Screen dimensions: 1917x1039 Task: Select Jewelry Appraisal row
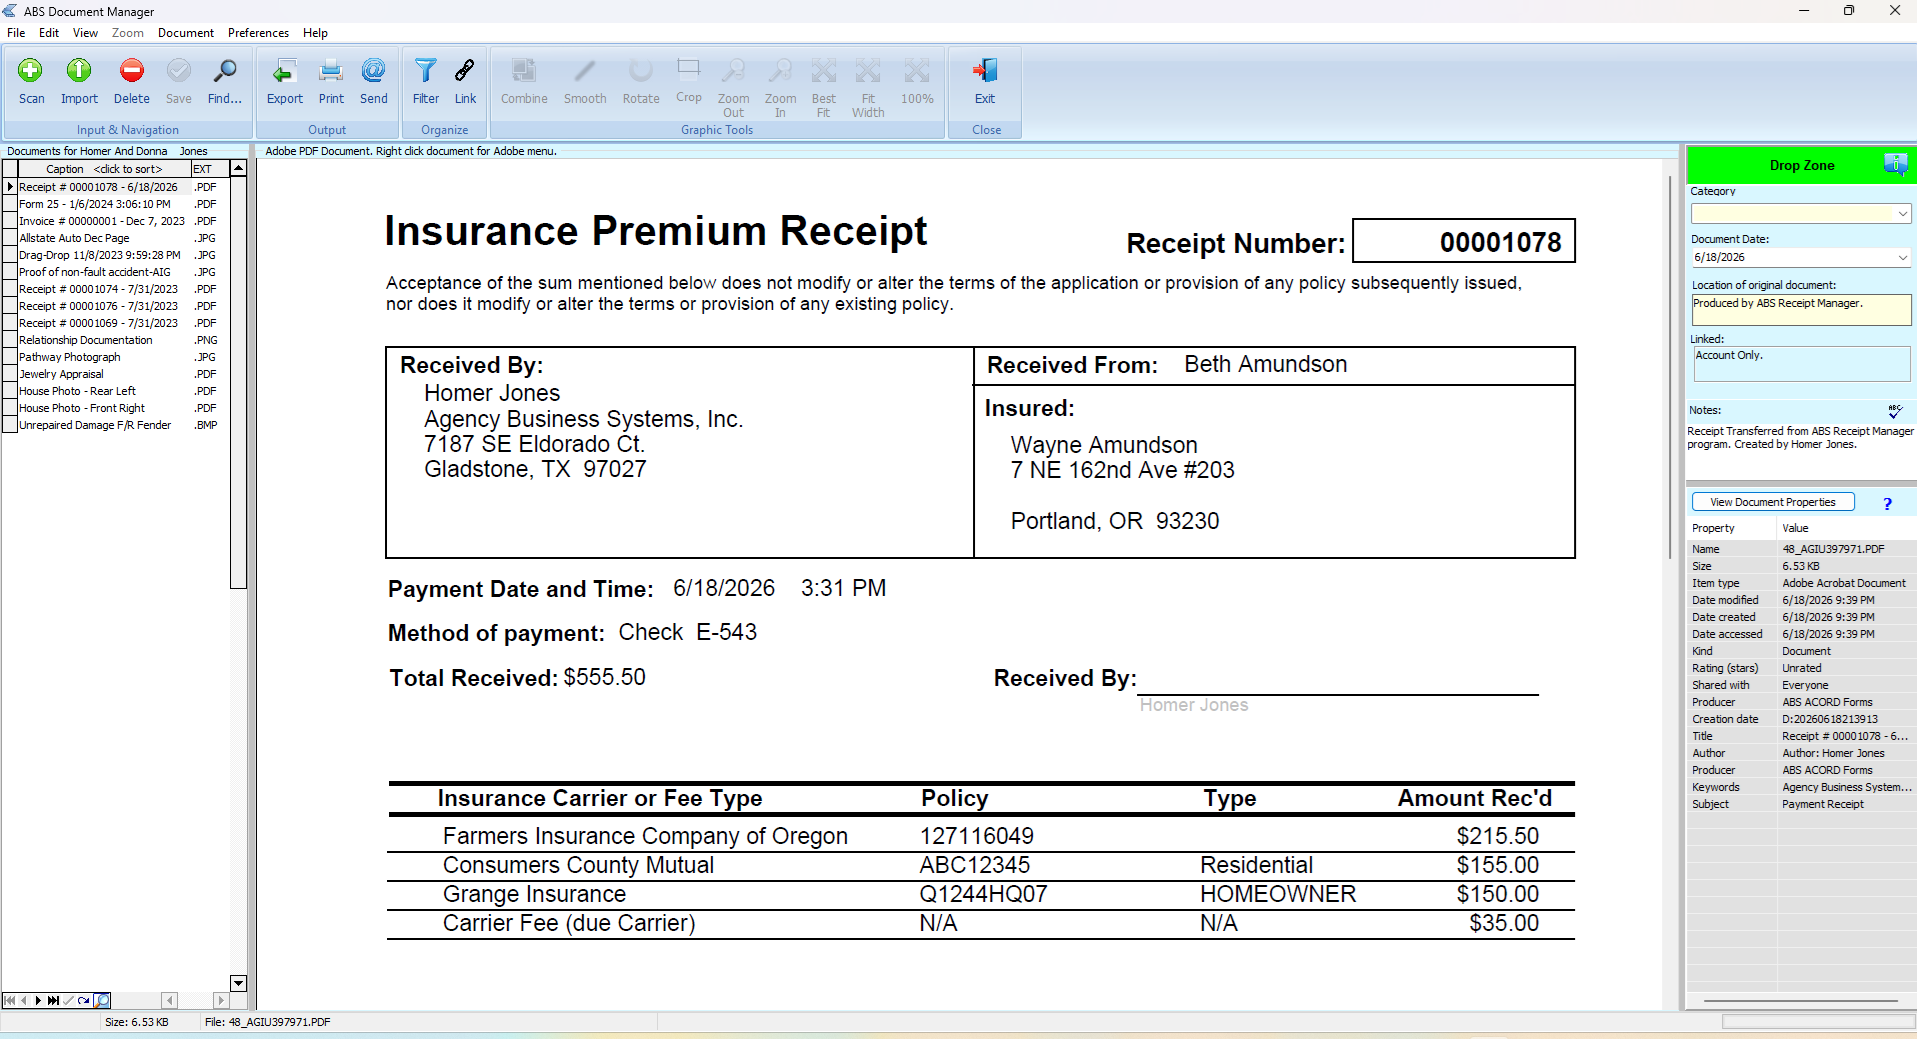pyautogui.click(x=118, y=374)
